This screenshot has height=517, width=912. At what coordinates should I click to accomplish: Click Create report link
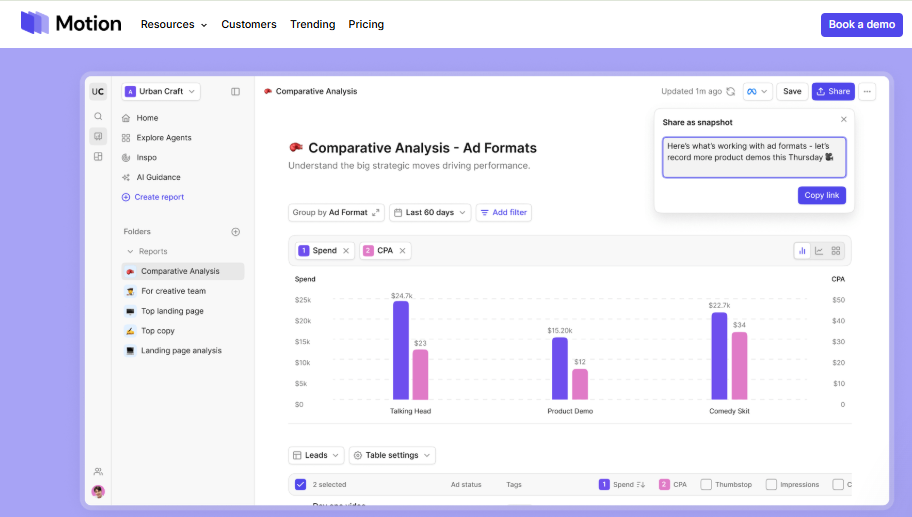[153, 197]
